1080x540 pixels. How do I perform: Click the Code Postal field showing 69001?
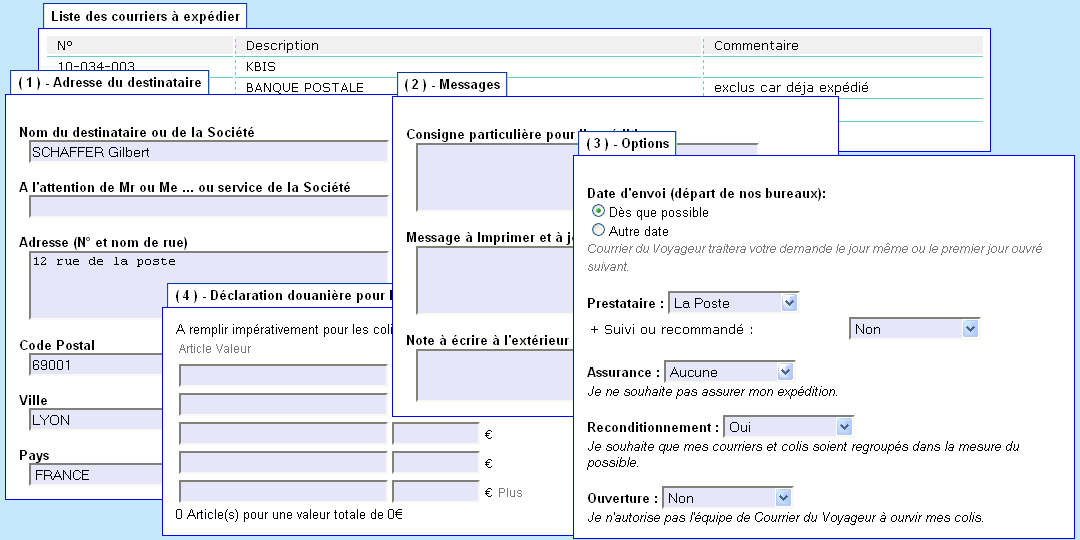pyautogui.click(x=95, y=365)
